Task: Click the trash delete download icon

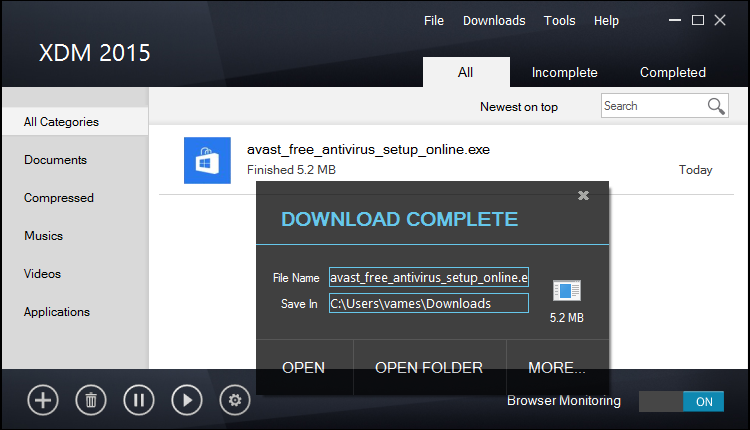Action: click(x=91, y=400)
